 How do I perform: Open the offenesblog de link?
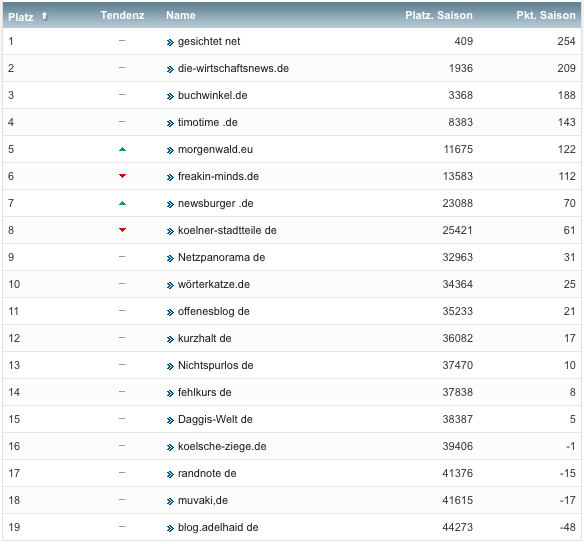[x=213, y=311]
